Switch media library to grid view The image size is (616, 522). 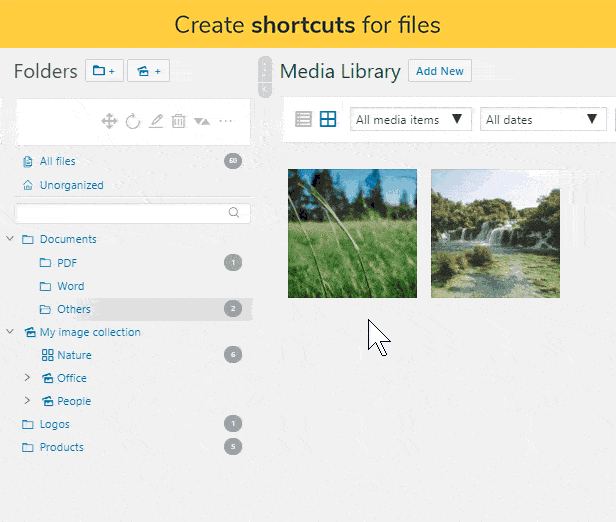(x=328, y=120)
